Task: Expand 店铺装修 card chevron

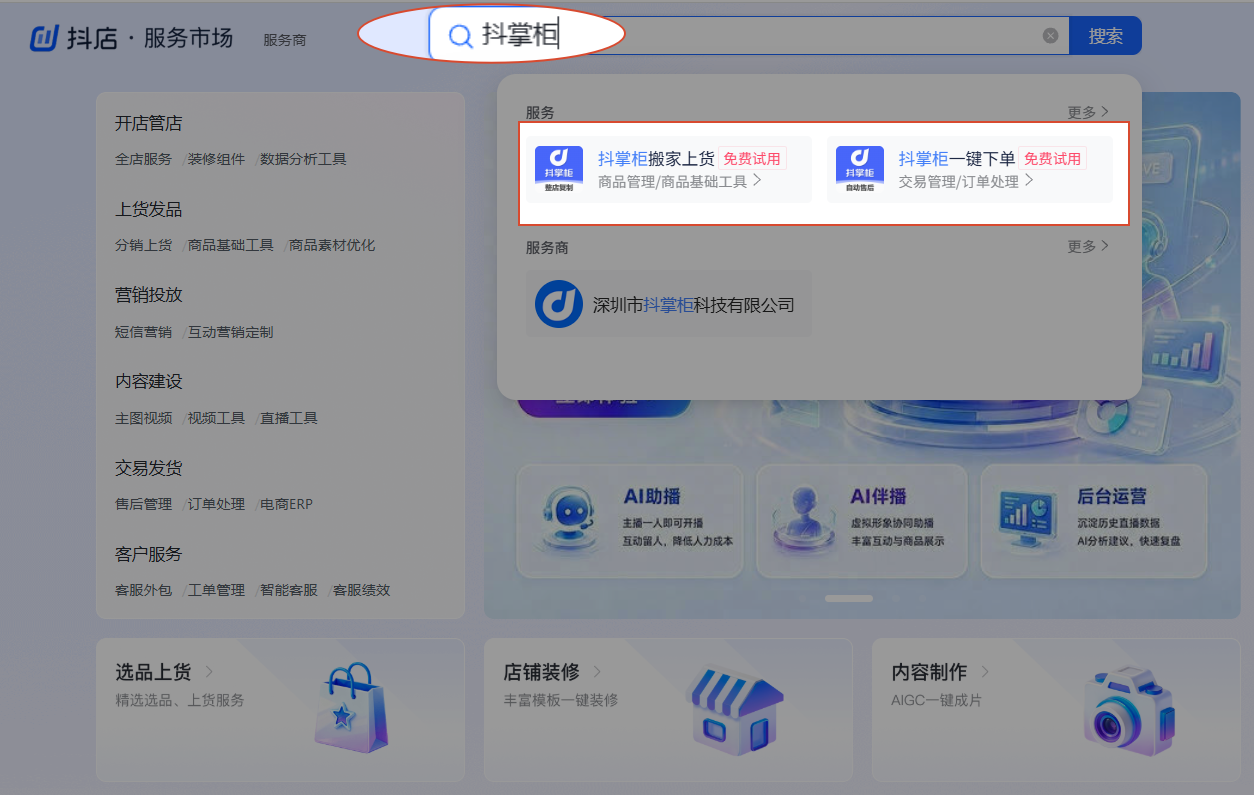Action: pyautogui.click(x=597, y=672)
